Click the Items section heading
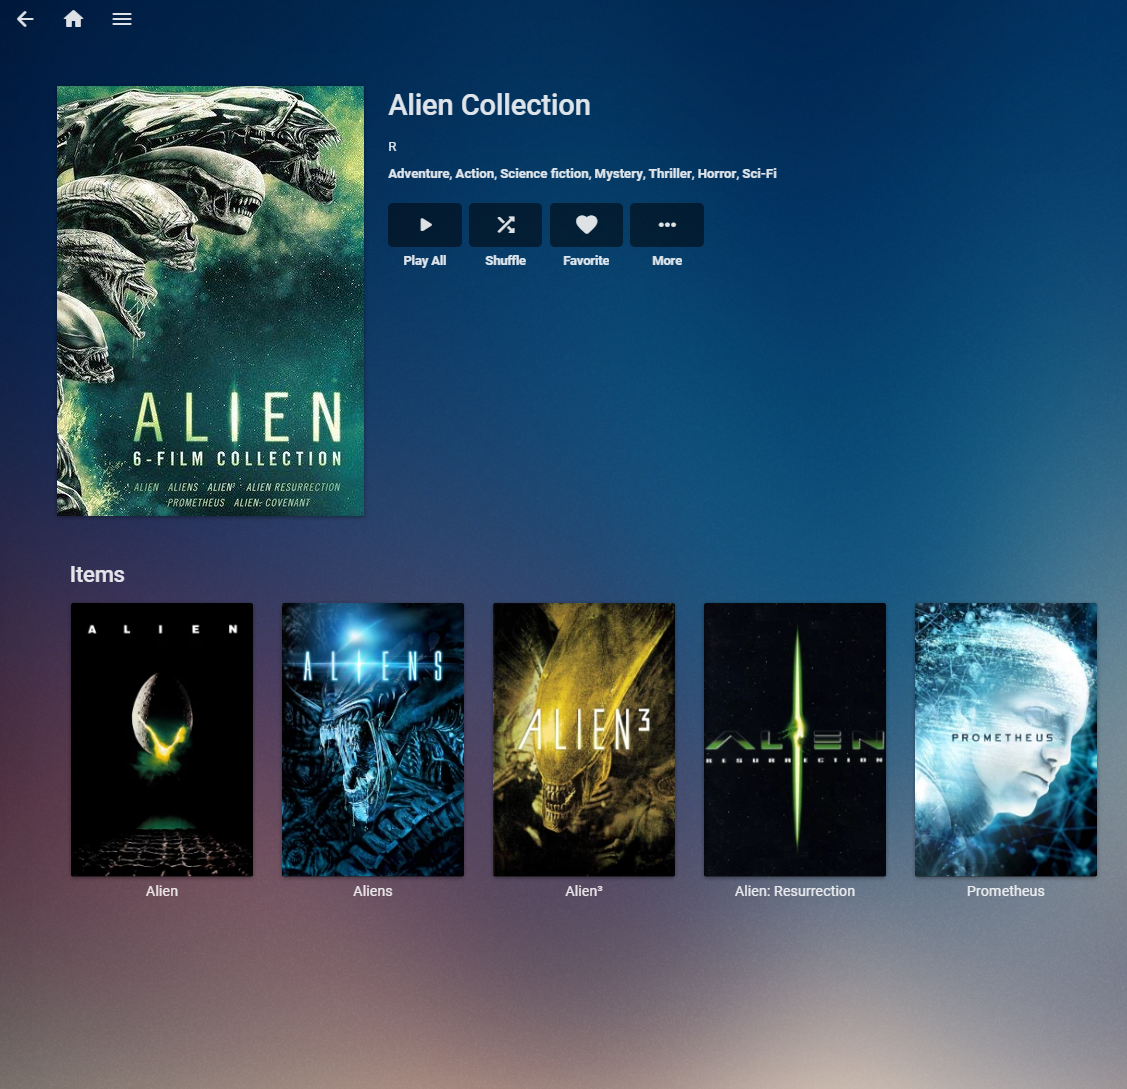The height and width of the screenshot is (1089, 1127). pyautogui.click(x=97, y=574)
